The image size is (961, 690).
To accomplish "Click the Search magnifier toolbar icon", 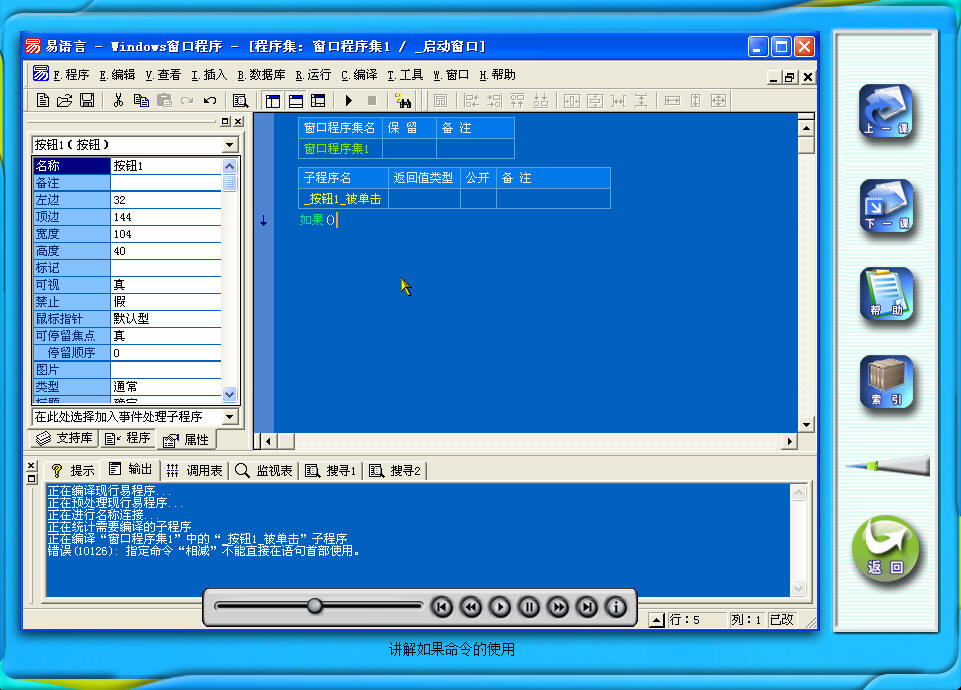I will point(240,100).
